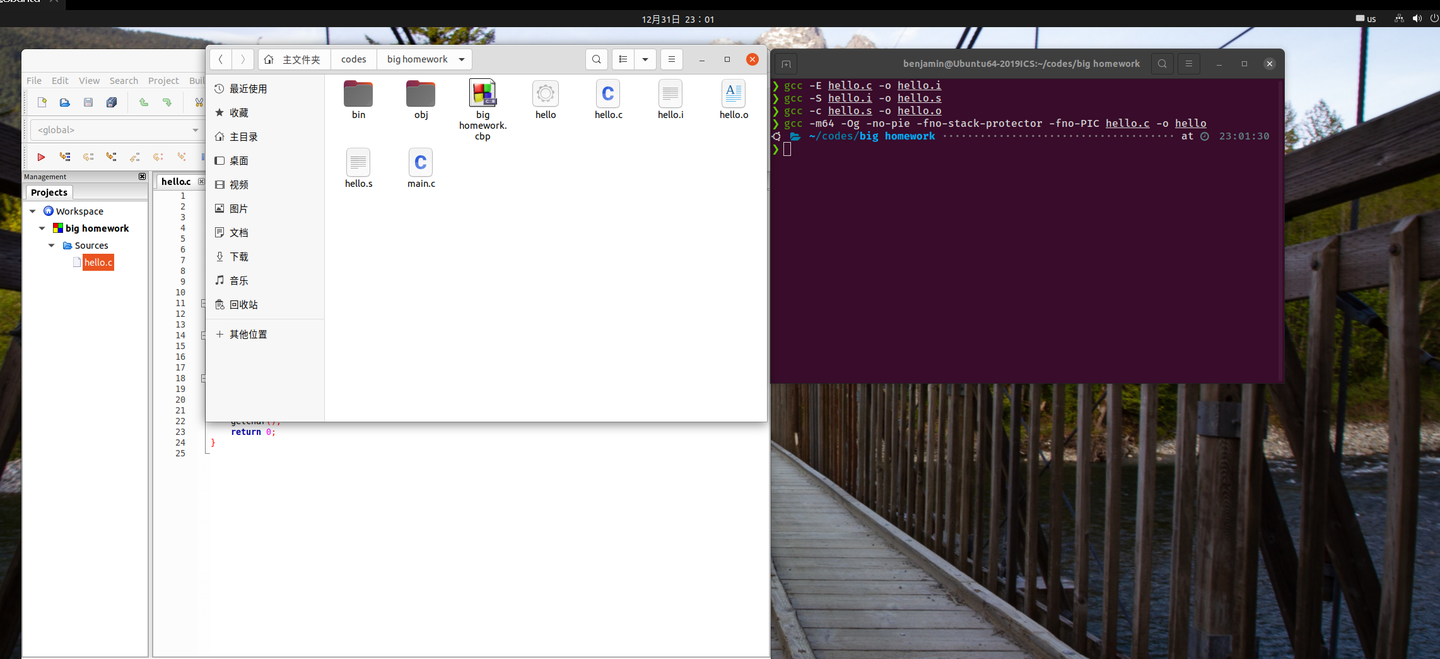Viewport: 1440px width, 659px height.
Task: Click Redo arrow in Code::Blocks toolbar
Action: [x=167, y=102]
